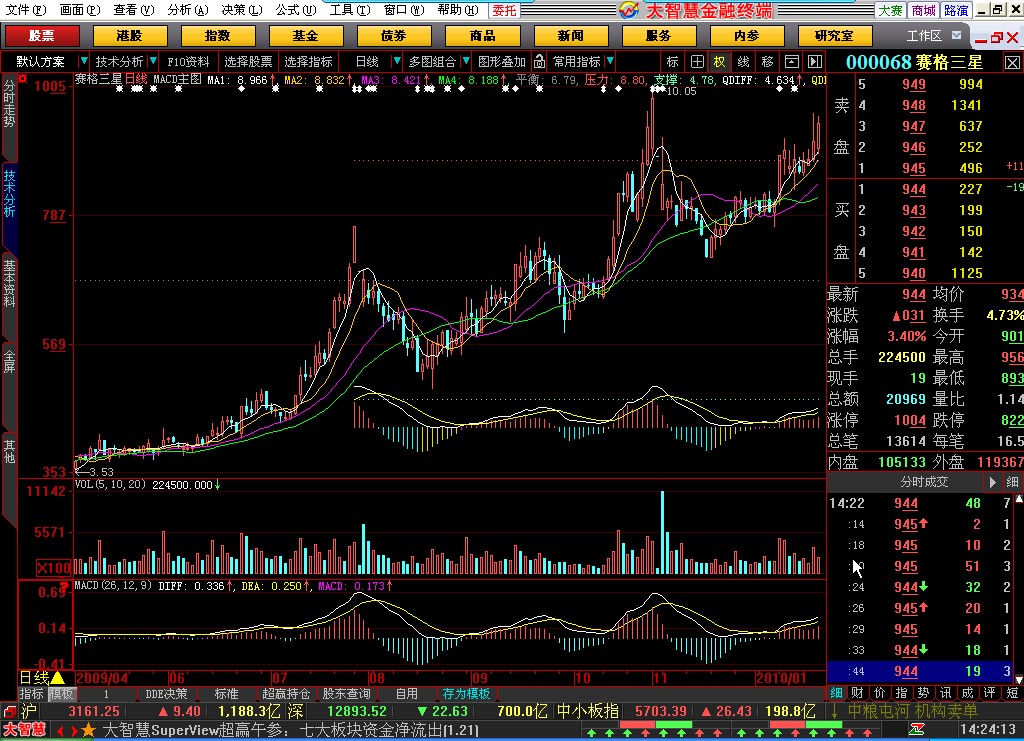Click the crosshair grid tool icon

coord(697,61)
